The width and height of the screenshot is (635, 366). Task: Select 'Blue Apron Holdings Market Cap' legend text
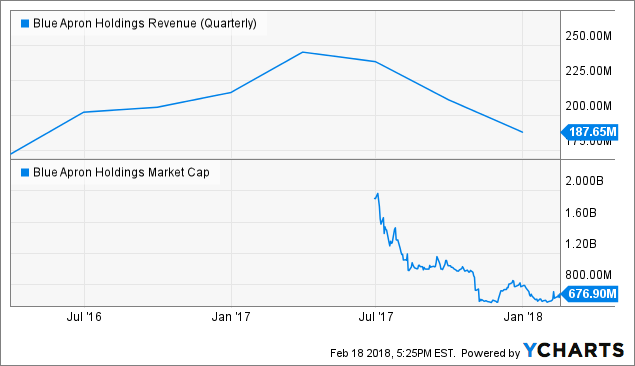point(121,172)
